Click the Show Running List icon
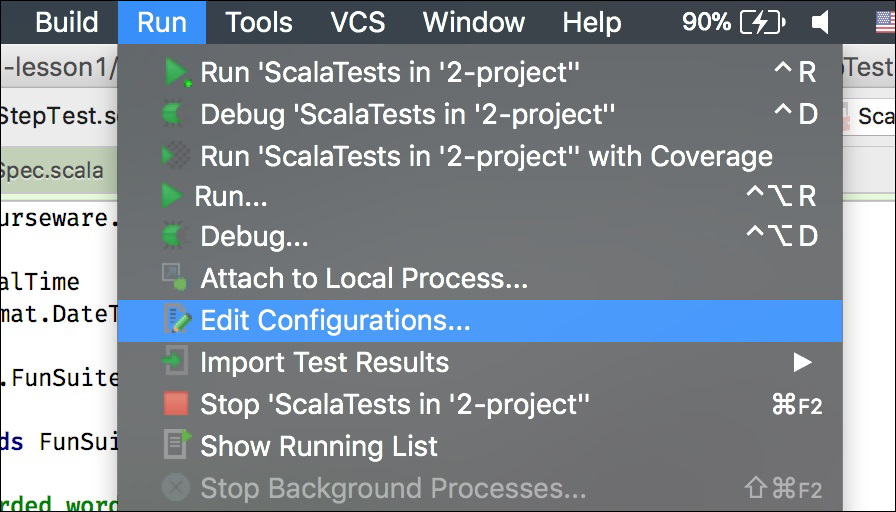The width and height of the screenshot is (896, 512). tap(177, 445)
